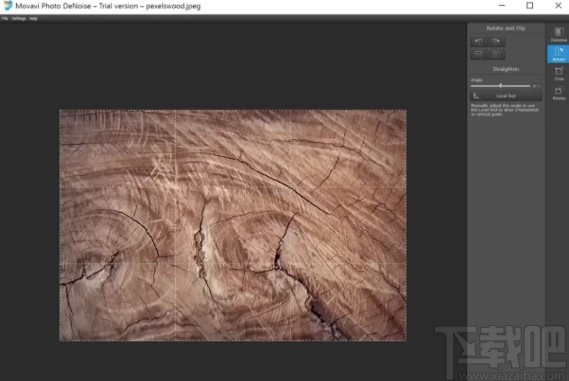Maximize the Movavi Photo DeNoise window
This screenshot has height=381, width=569.
point(530,5)
